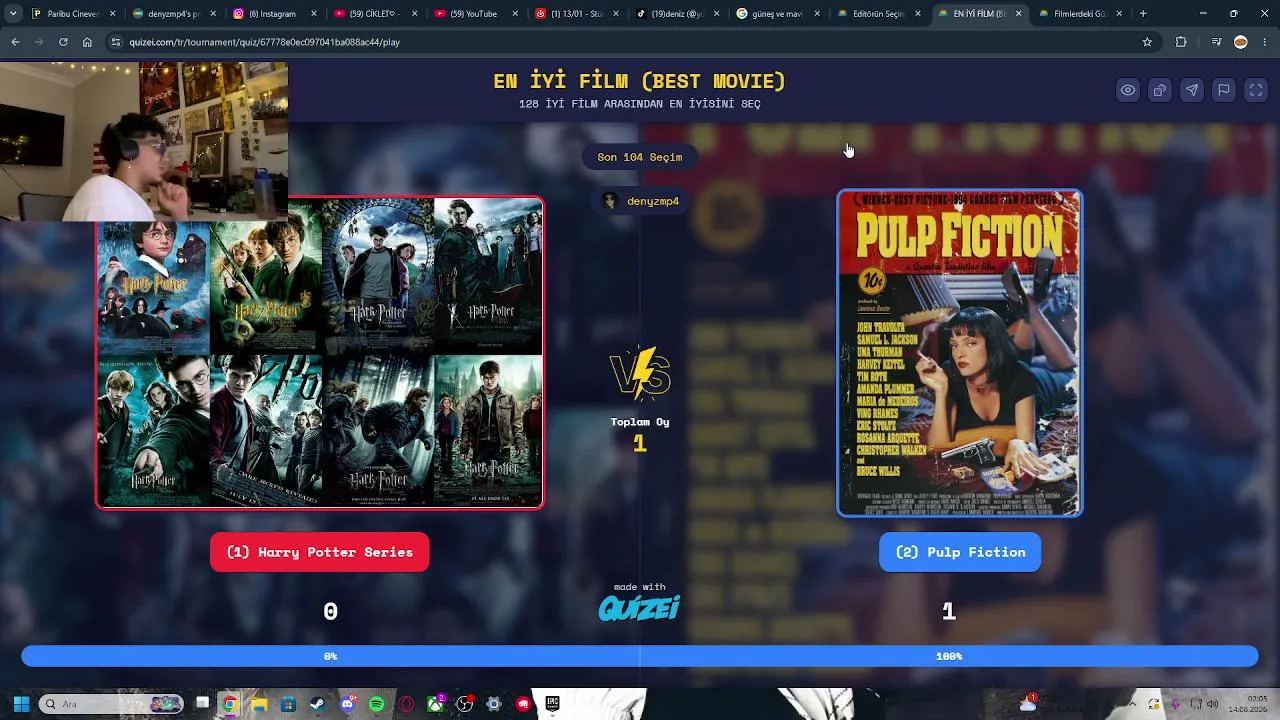The image size is (1280, 720).
Task: Open the Chrome three-dot menu
Action: coord(1265,42)
